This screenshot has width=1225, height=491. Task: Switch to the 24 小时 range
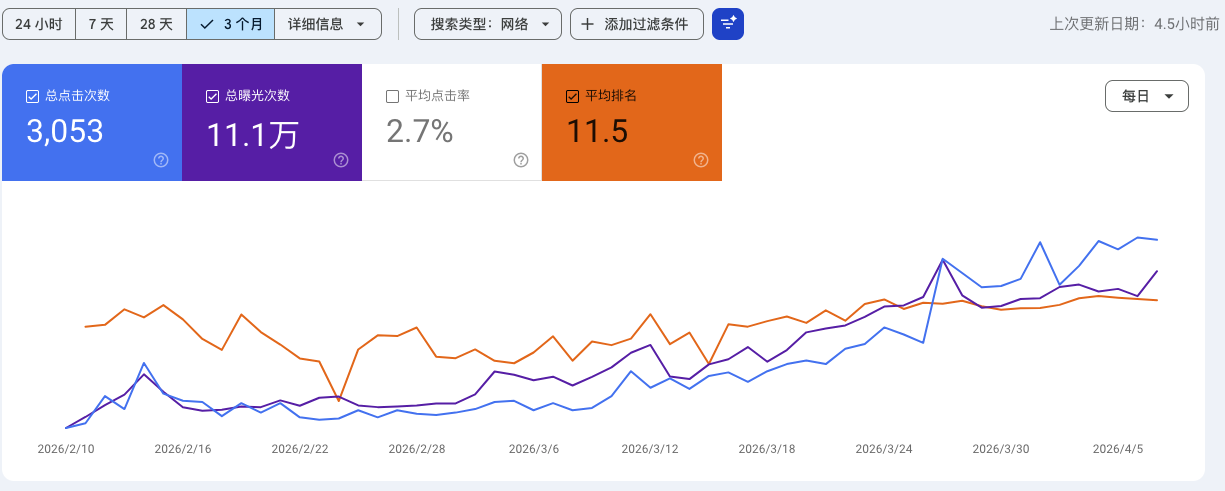coord(39,24)
